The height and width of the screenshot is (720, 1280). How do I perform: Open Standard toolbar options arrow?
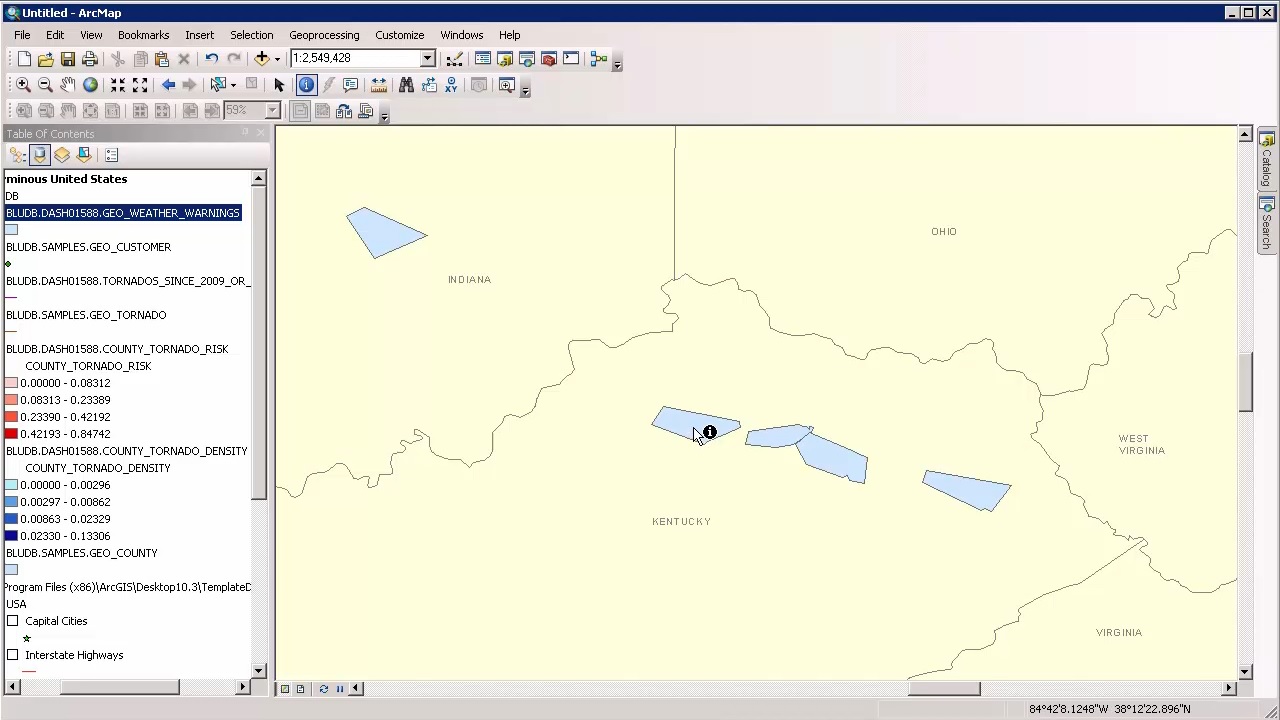(x=617, y=62)
